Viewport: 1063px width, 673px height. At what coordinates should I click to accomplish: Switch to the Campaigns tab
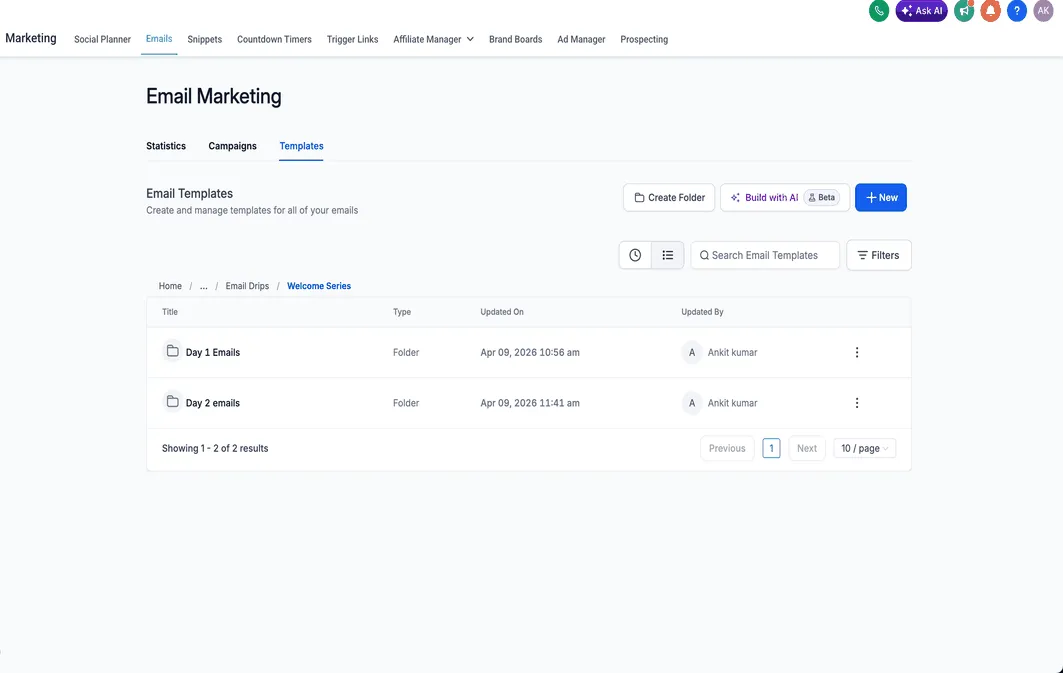pyautogui.click(x=232, y=146)
